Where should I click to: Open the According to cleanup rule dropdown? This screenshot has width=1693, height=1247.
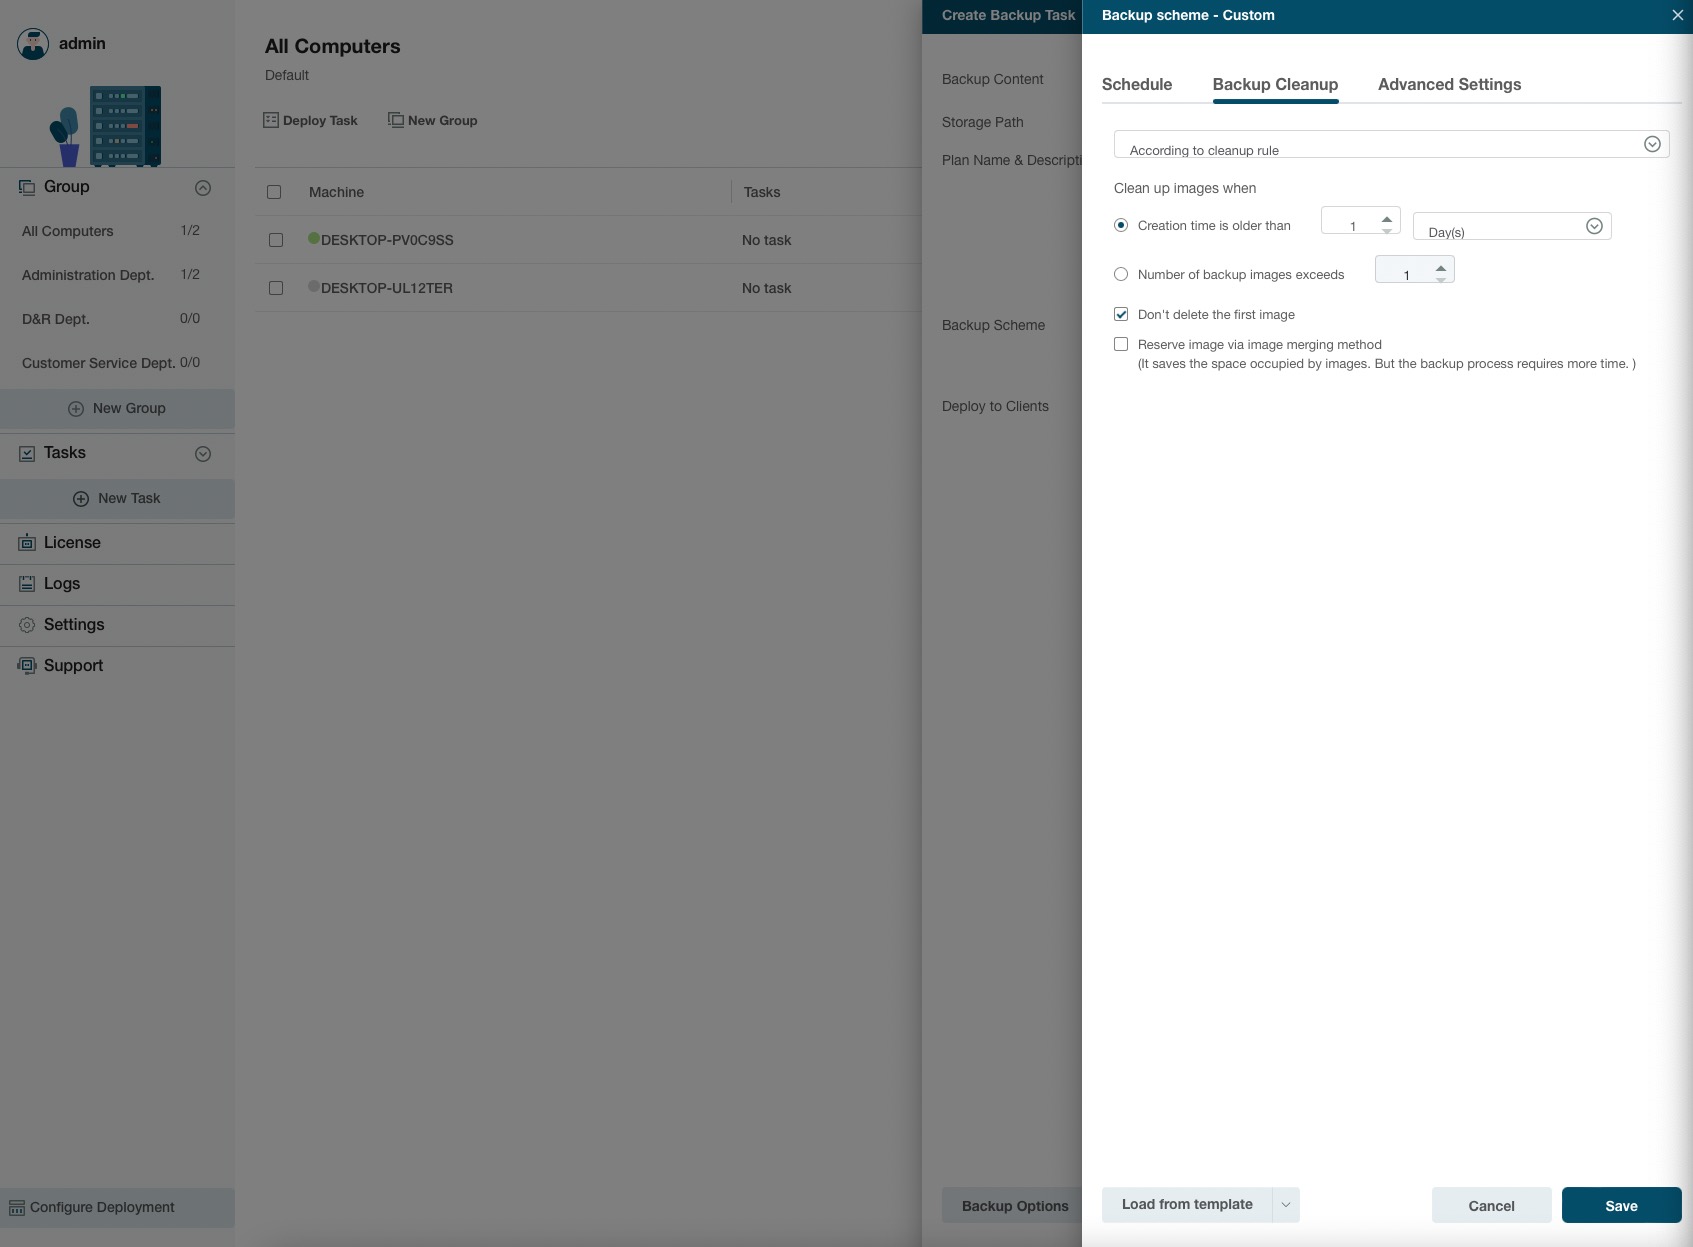tap(1391, 144)
